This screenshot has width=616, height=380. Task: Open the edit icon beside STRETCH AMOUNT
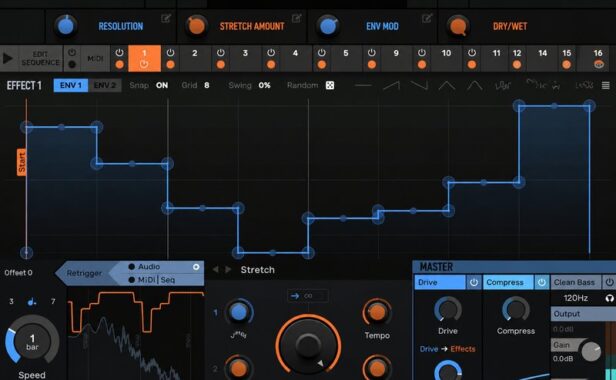(297, 18)
